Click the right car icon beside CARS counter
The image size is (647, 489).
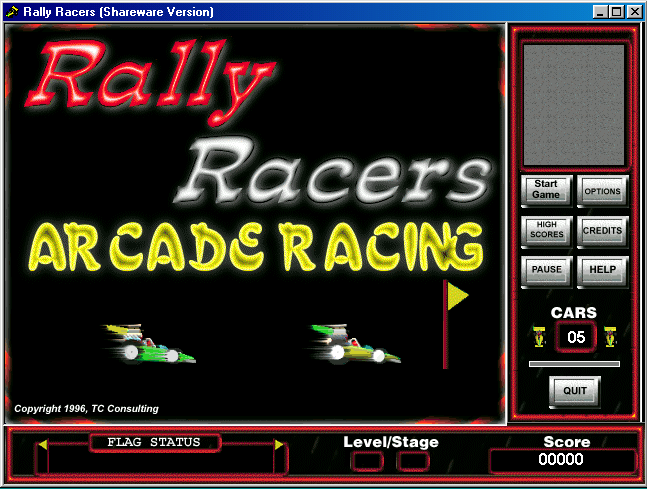click(x=610, y=336)
